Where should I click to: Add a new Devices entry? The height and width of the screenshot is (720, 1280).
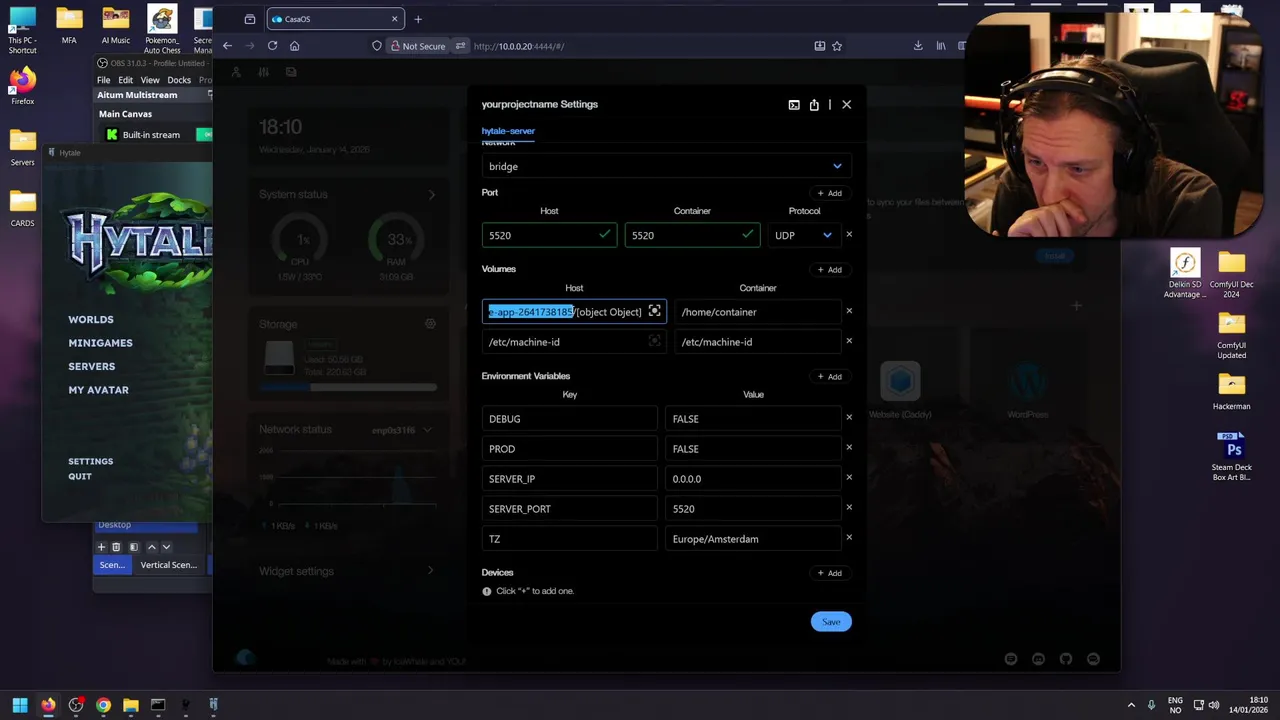(829, 573)
